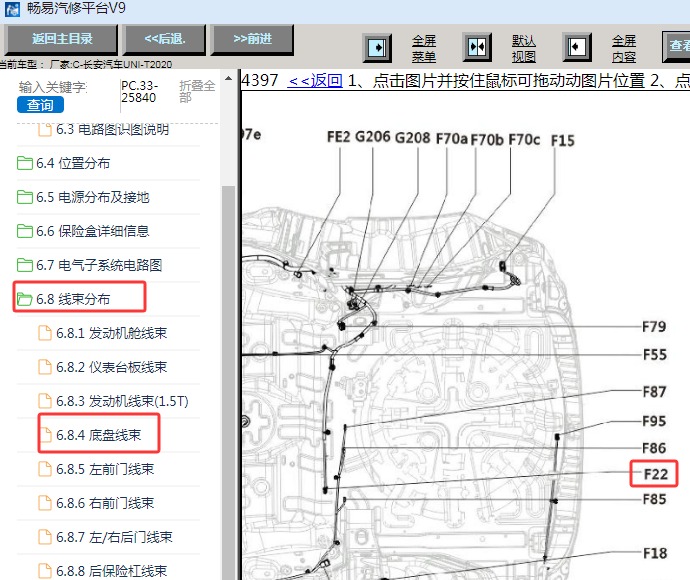Click the page icon of 6.8.2 仪表台板线束
This screenshot has height=580, width=690.
pyautogui.click(x=45, y=367)
